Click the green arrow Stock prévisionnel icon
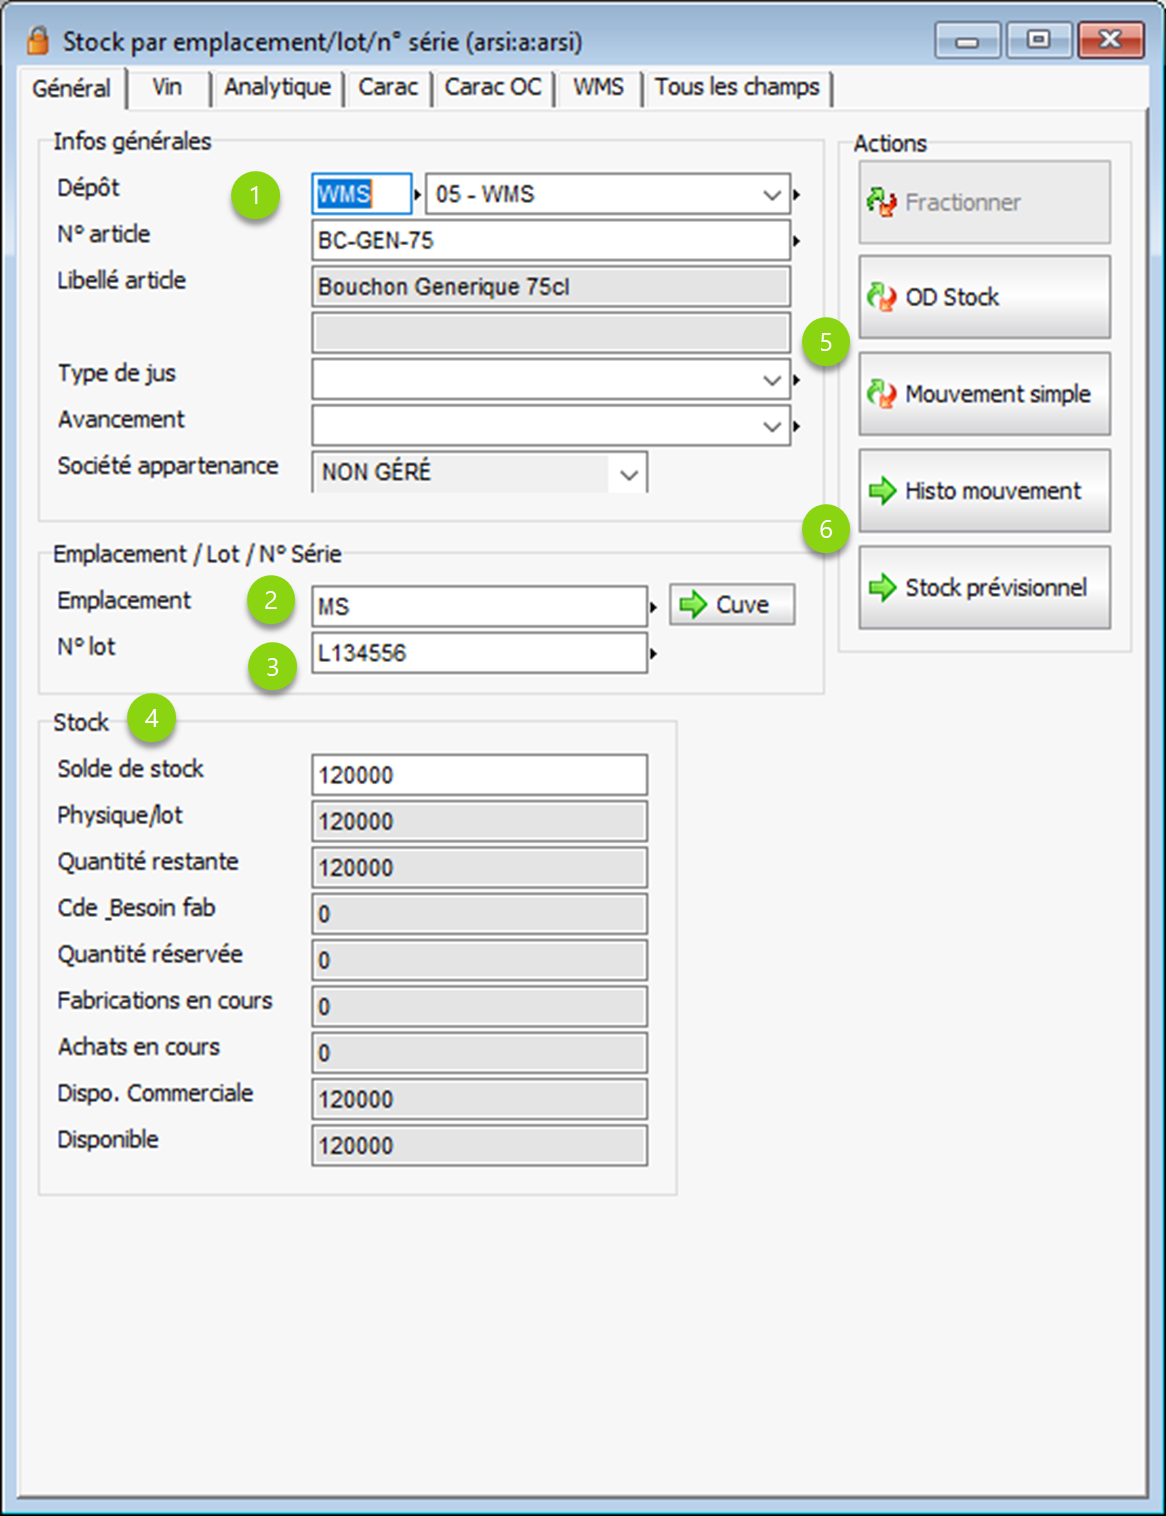This screenshot has width=1166, height=1516. click(x=882, y=588)
